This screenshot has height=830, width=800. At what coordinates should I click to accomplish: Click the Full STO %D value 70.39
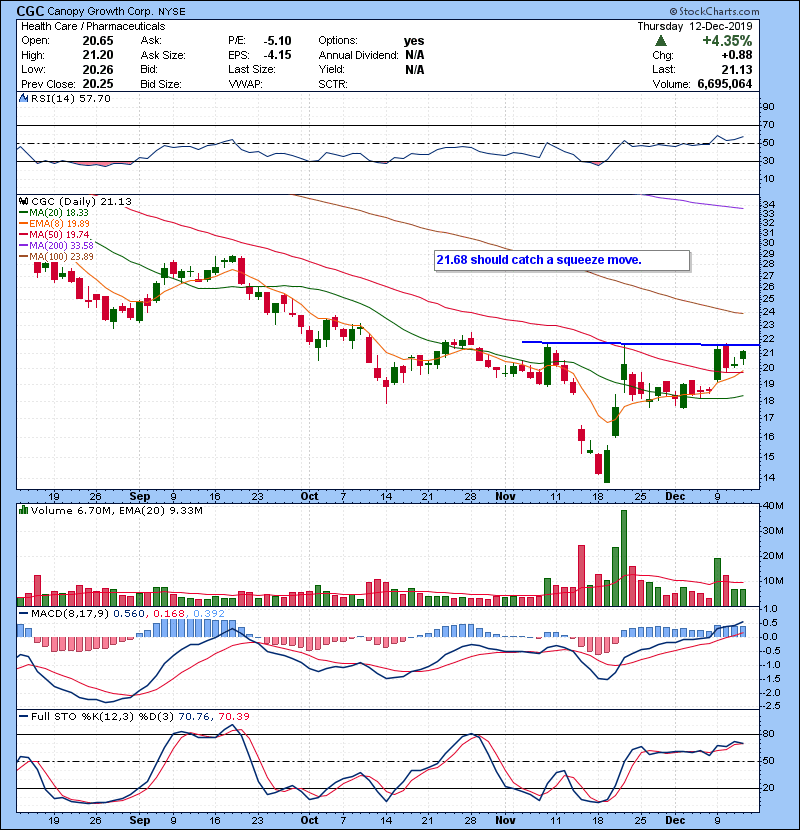click(x=234, y=716)
